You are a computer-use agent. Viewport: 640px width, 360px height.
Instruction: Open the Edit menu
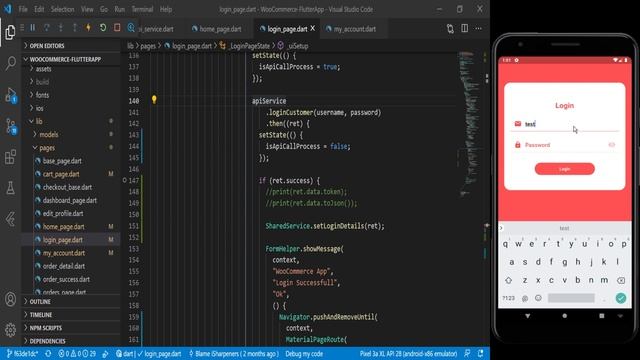[39, 9]
